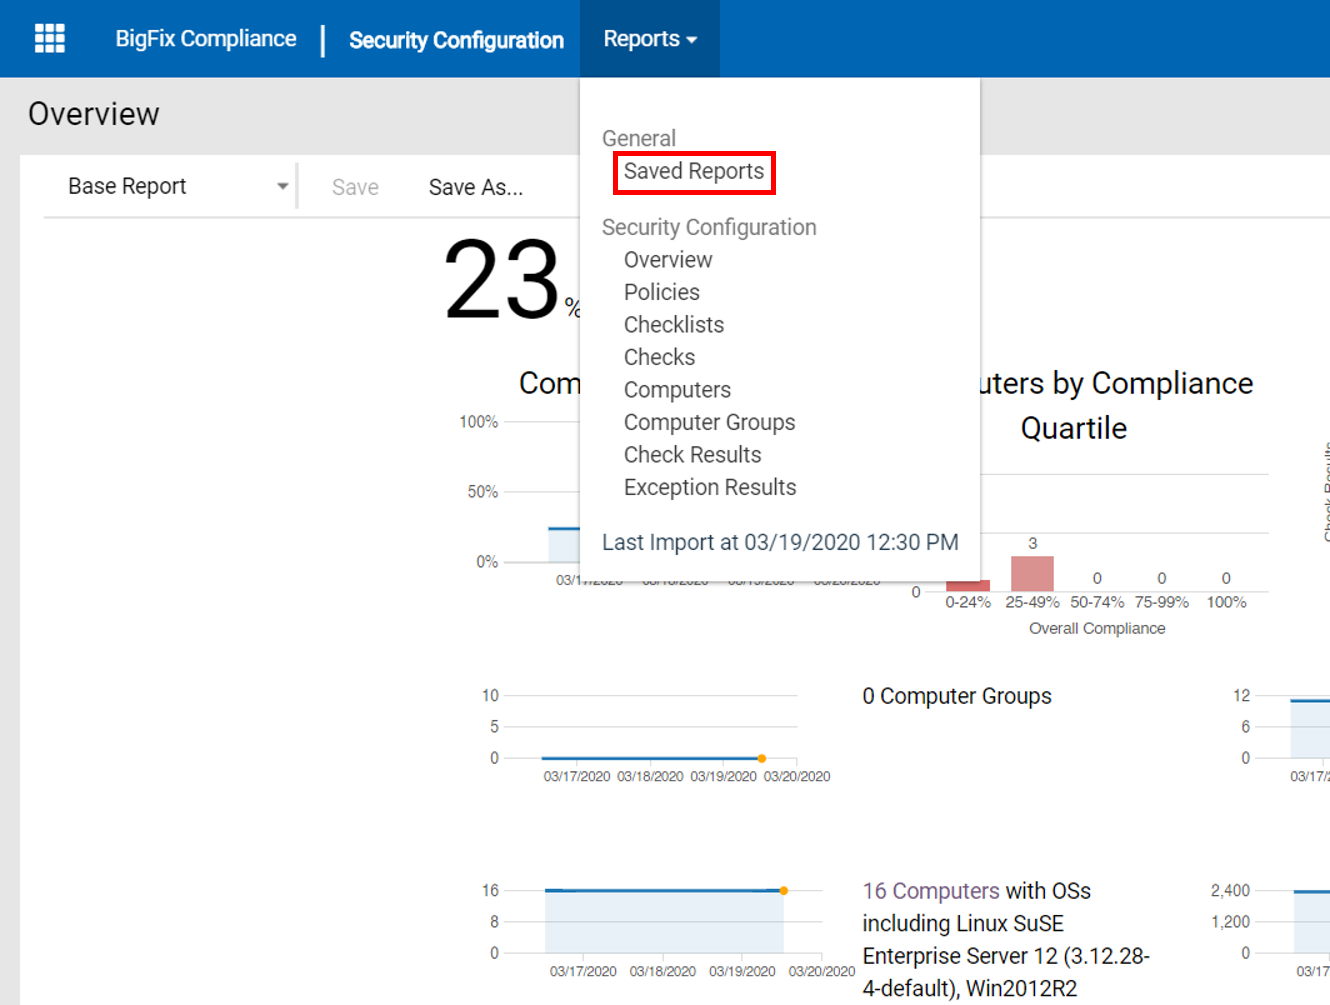1330x1005 pixels.
Task: Collapse the Reports dropdown menu
Action: click(649, 39)
